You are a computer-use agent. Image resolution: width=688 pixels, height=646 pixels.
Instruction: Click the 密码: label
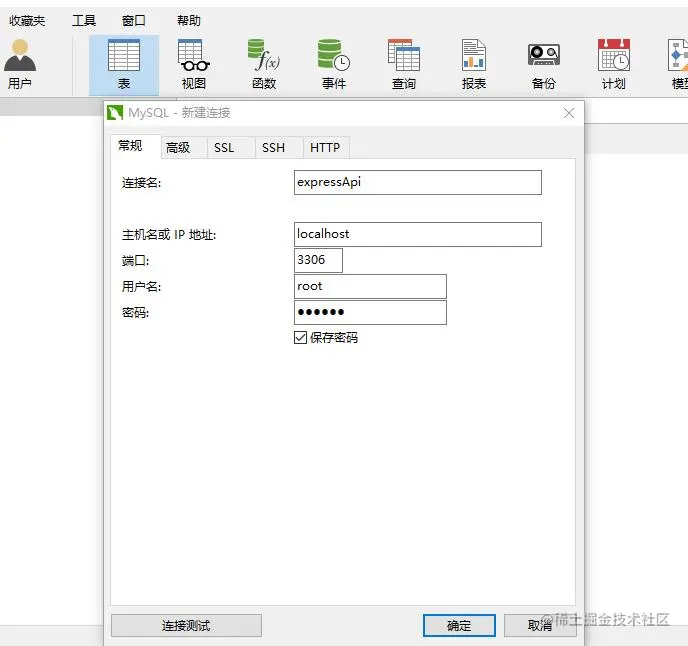pos(135,312)
